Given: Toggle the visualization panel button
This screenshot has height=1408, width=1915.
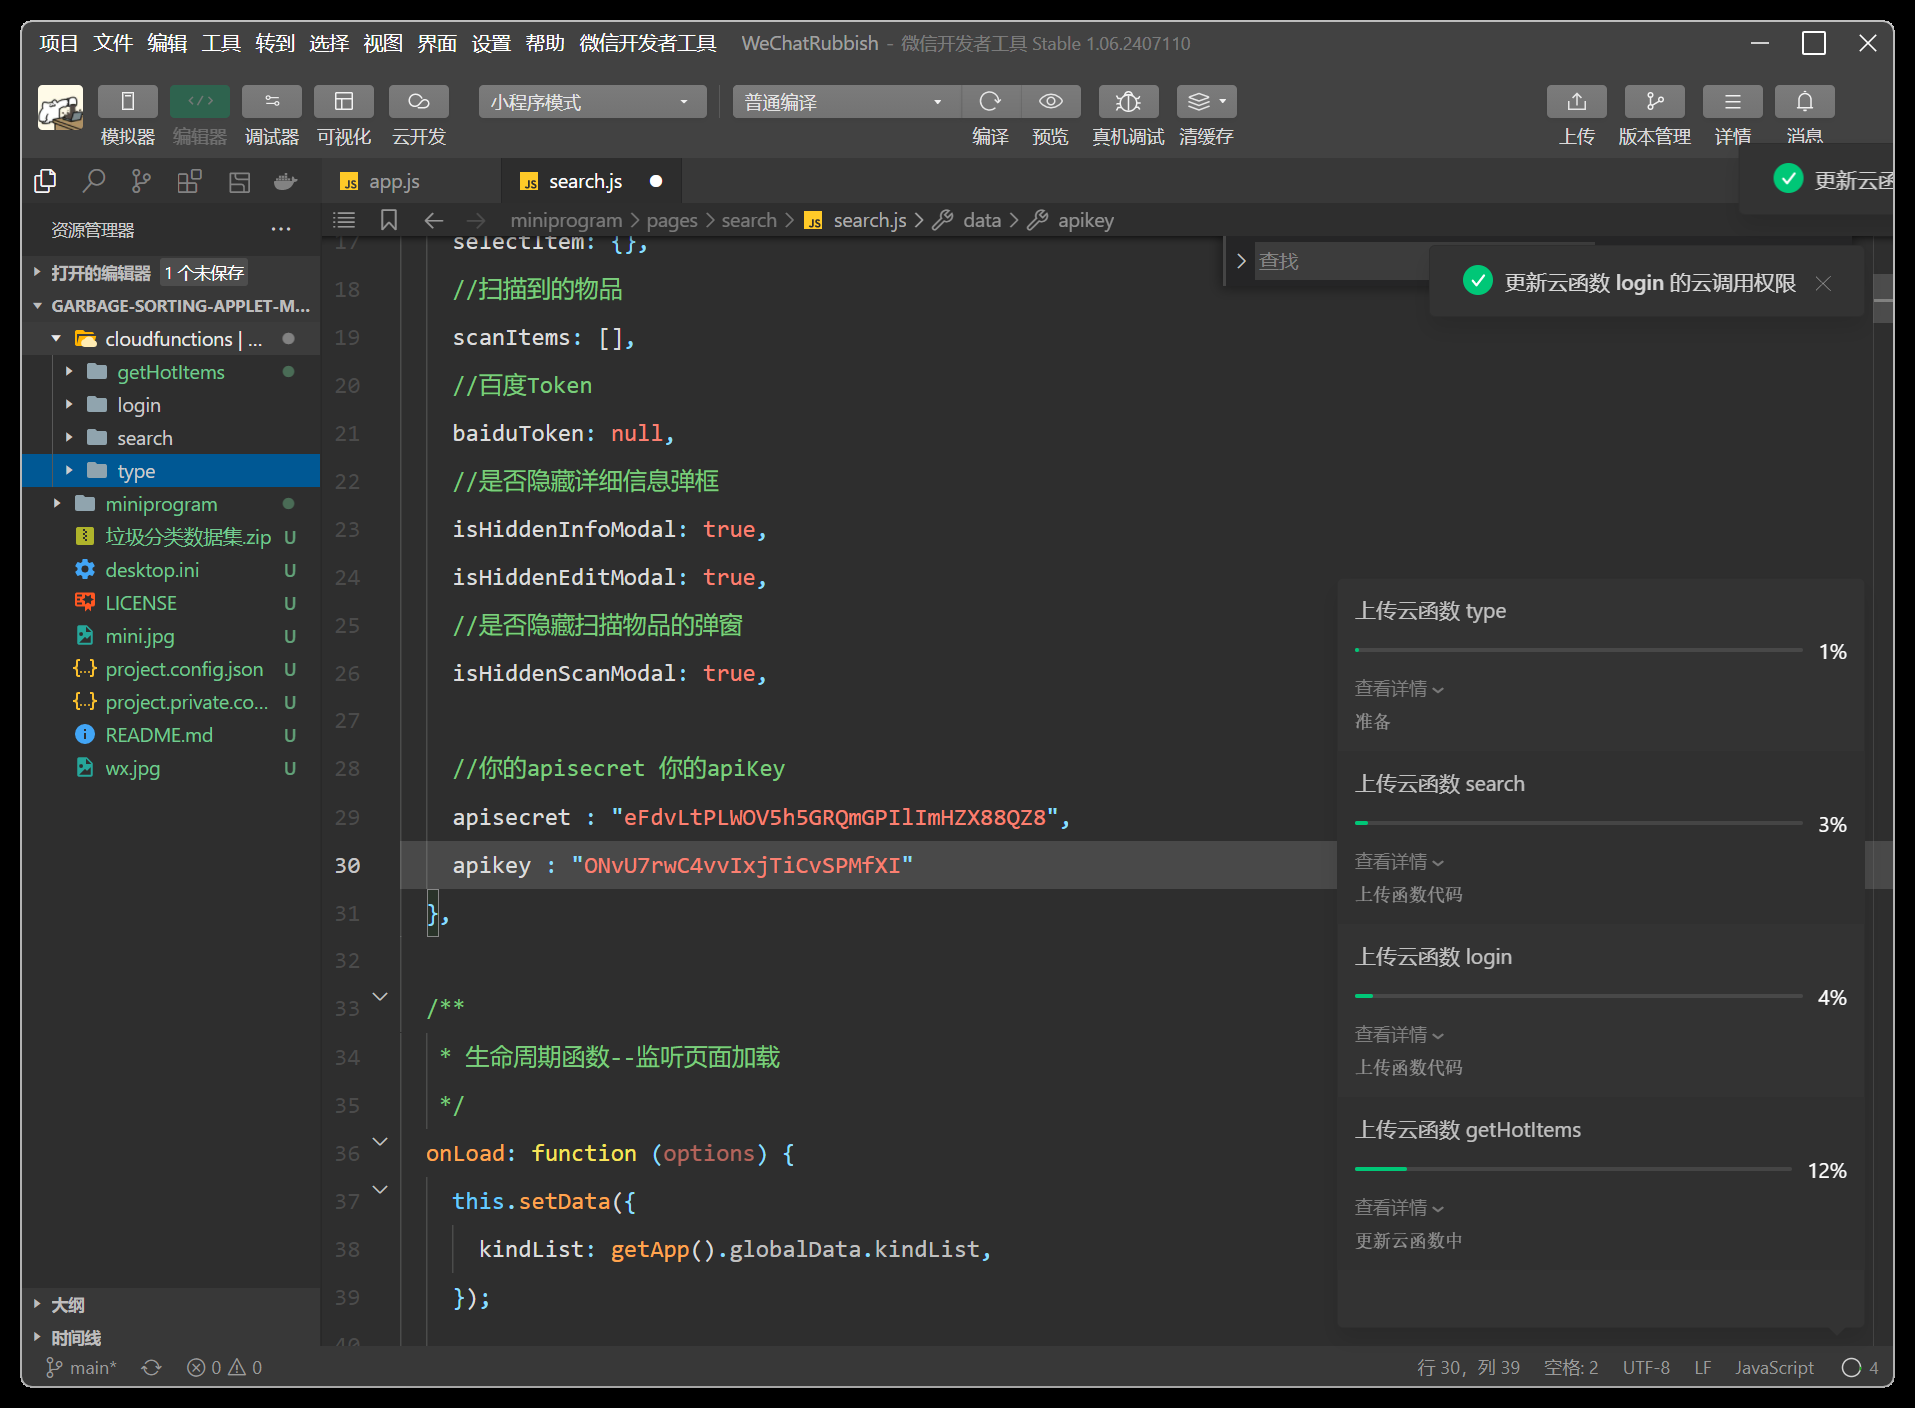Looking at the screenshot, I should (344, 102).
